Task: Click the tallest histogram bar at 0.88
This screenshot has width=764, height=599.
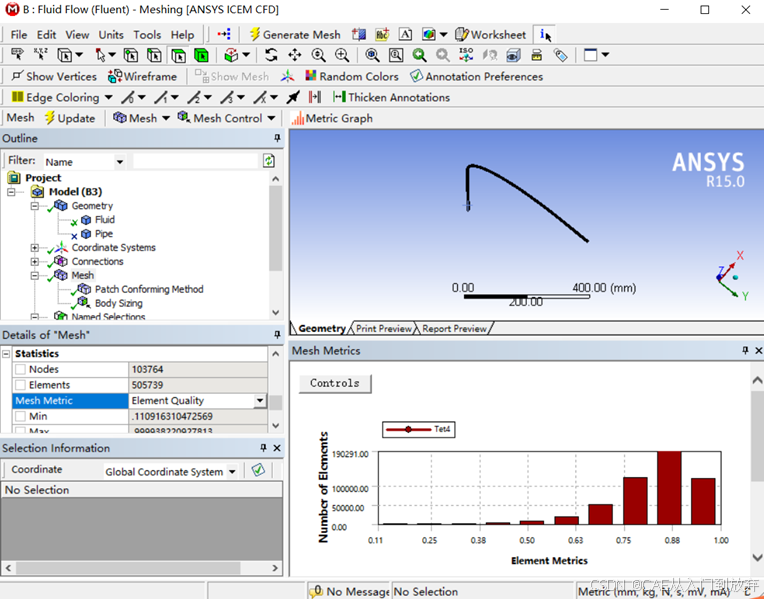Action: [x=669, y=488]
